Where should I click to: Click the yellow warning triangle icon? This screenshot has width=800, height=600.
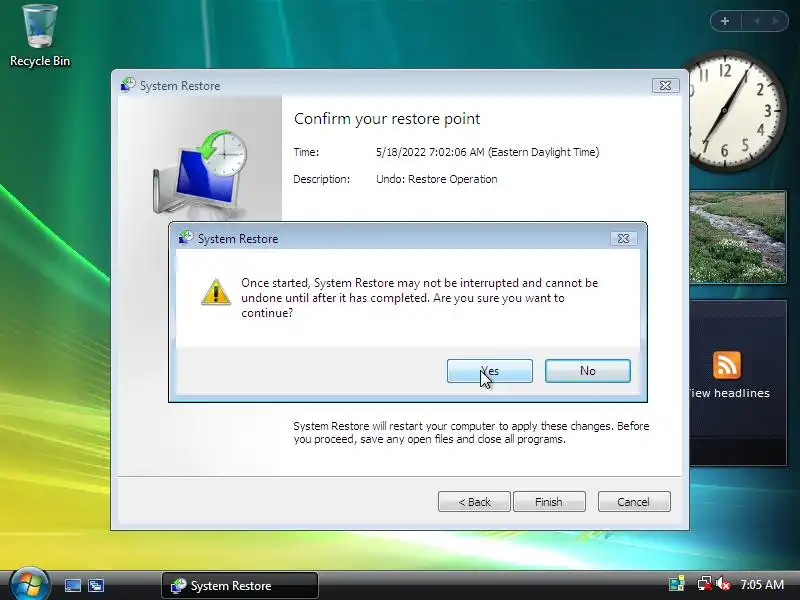[x=216, y=292]
